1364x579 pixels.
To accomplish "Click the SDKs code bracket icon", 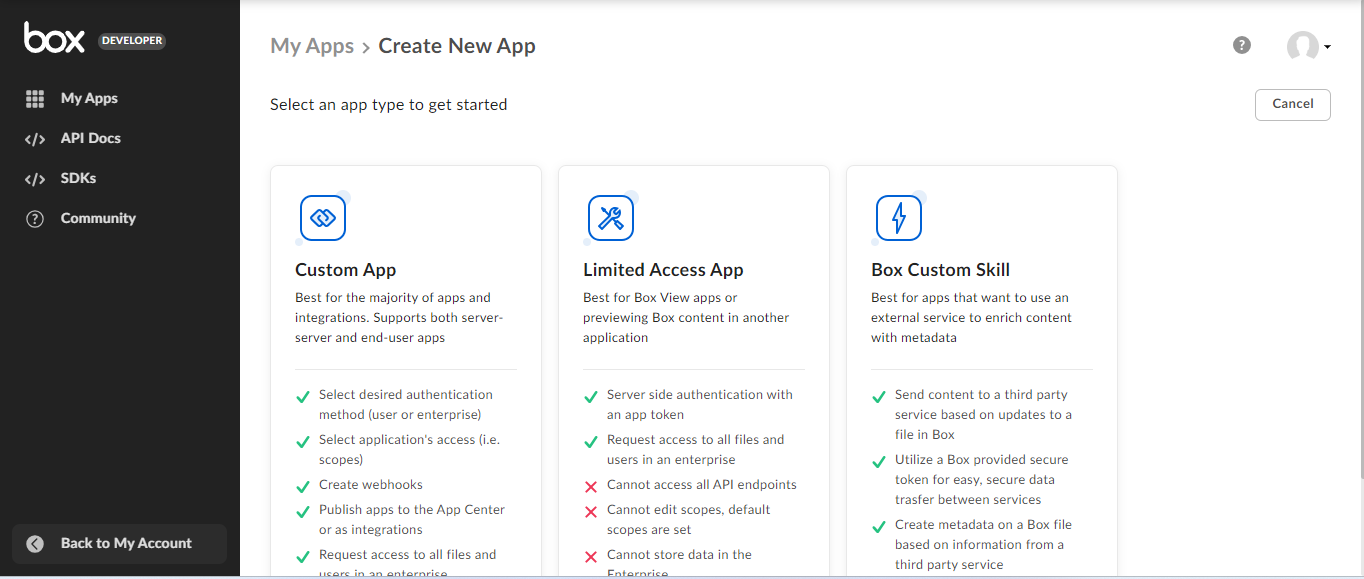I will tap(35, 179).
